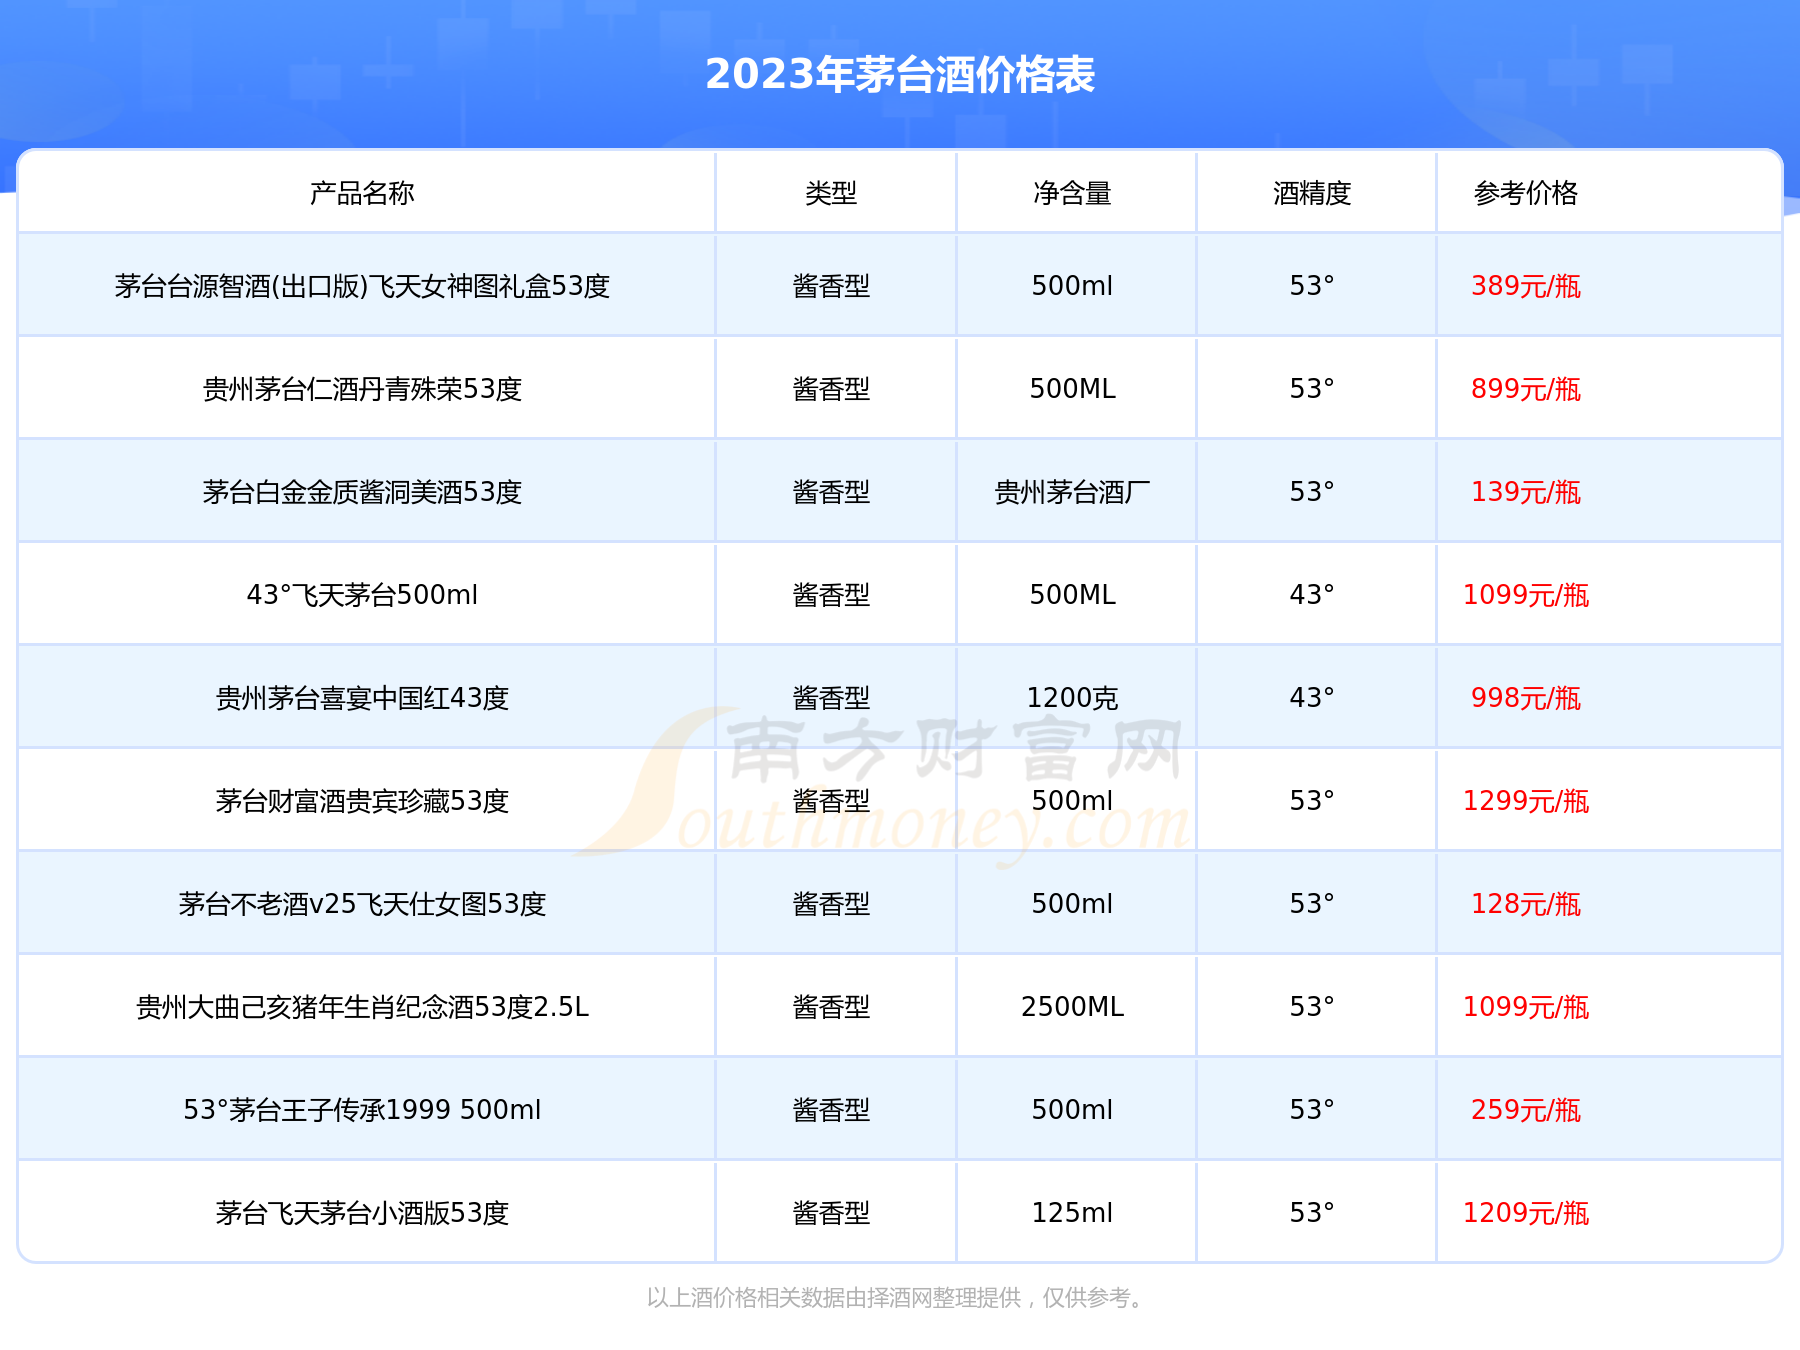
Task: Click 500ml in the 茅台台源智酒 row
Action: click(x=1072, y=287)
